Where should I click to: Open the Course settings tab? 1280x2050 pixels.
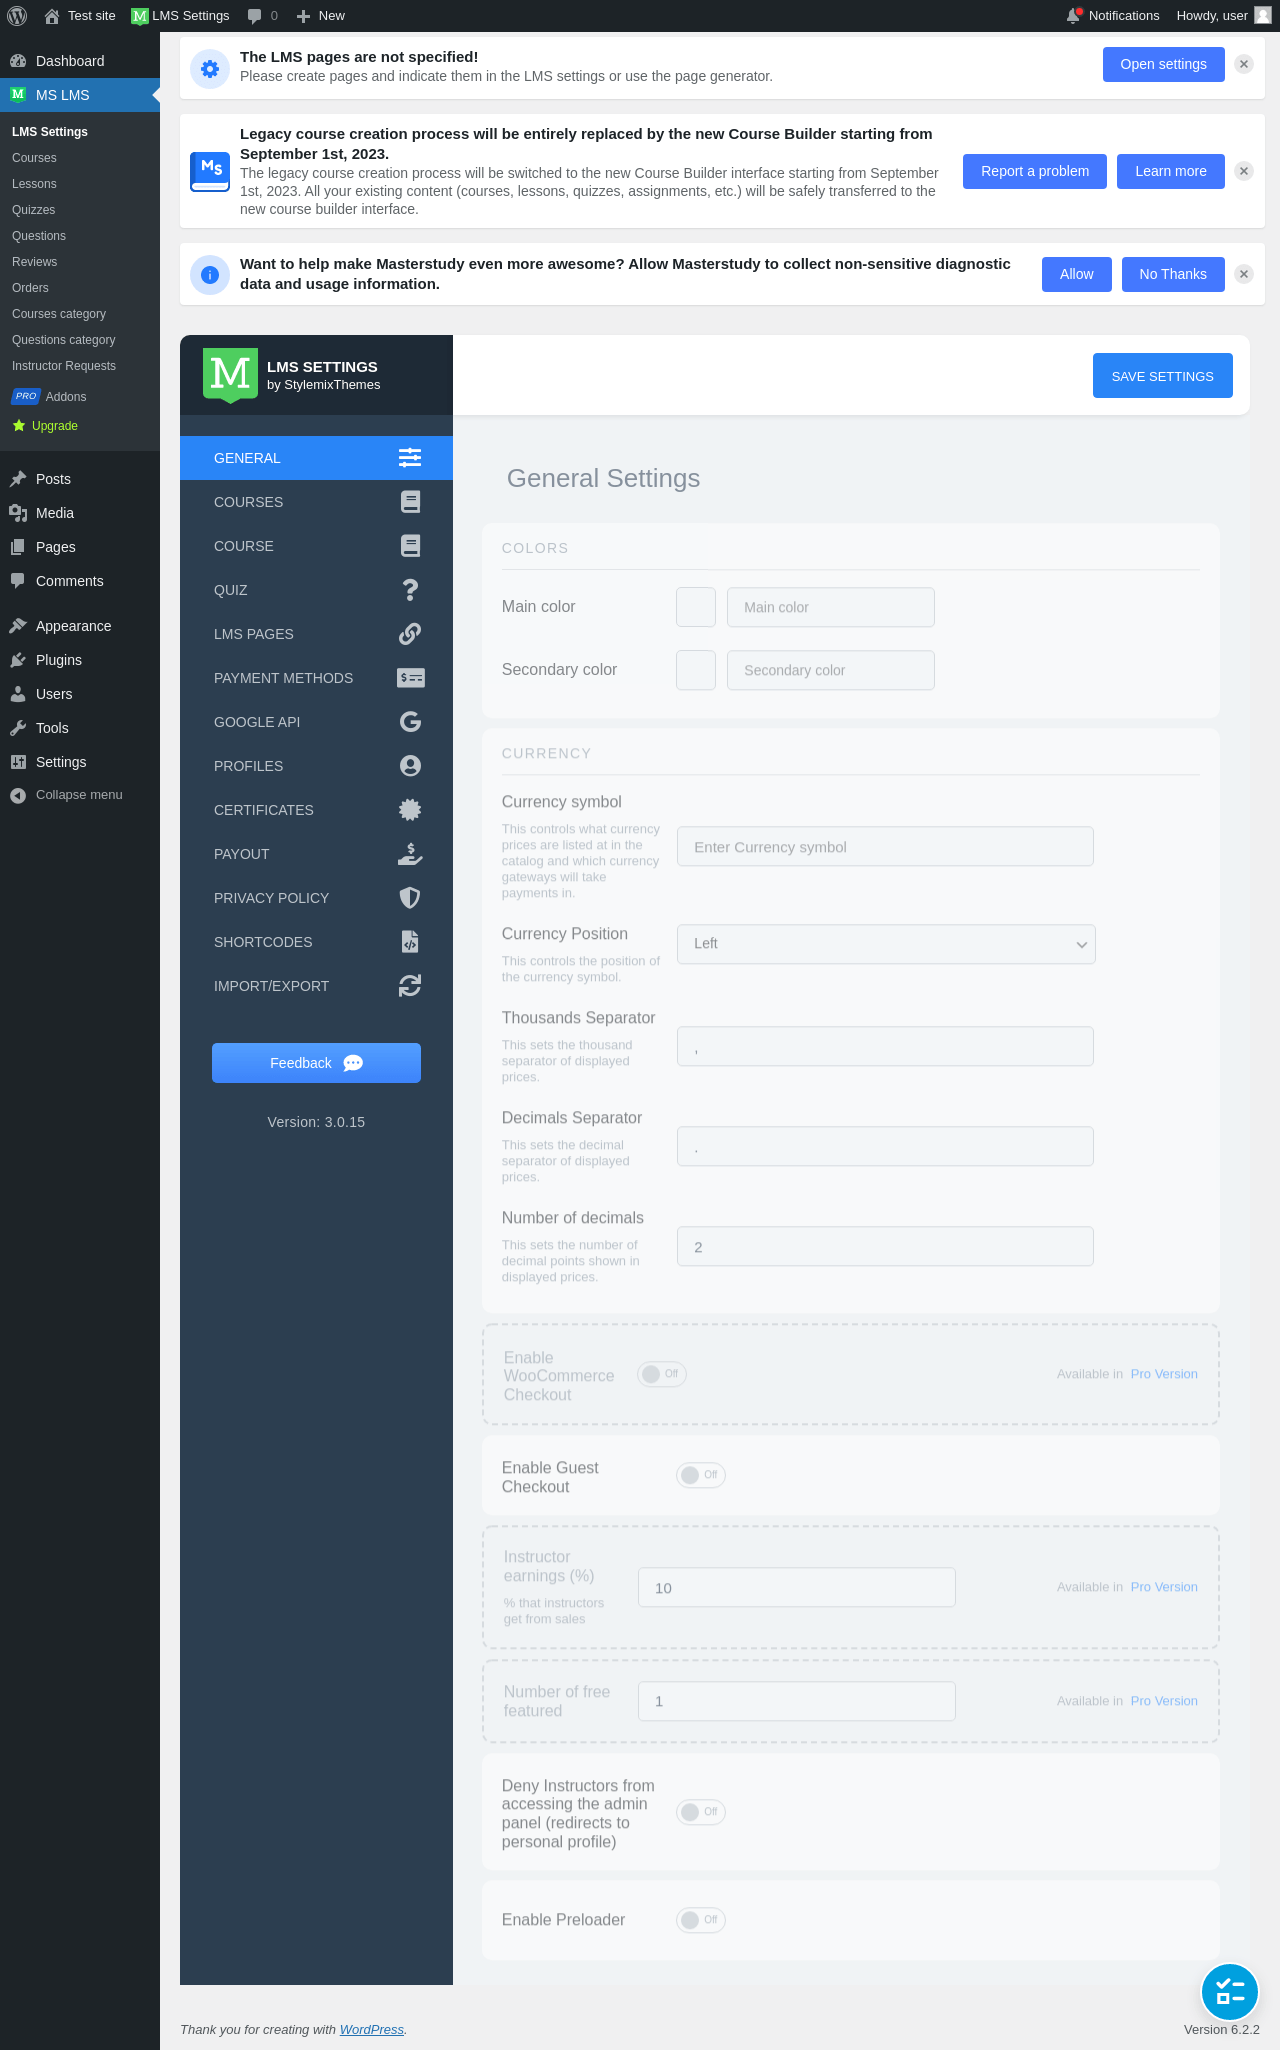(x=316, y=546)
